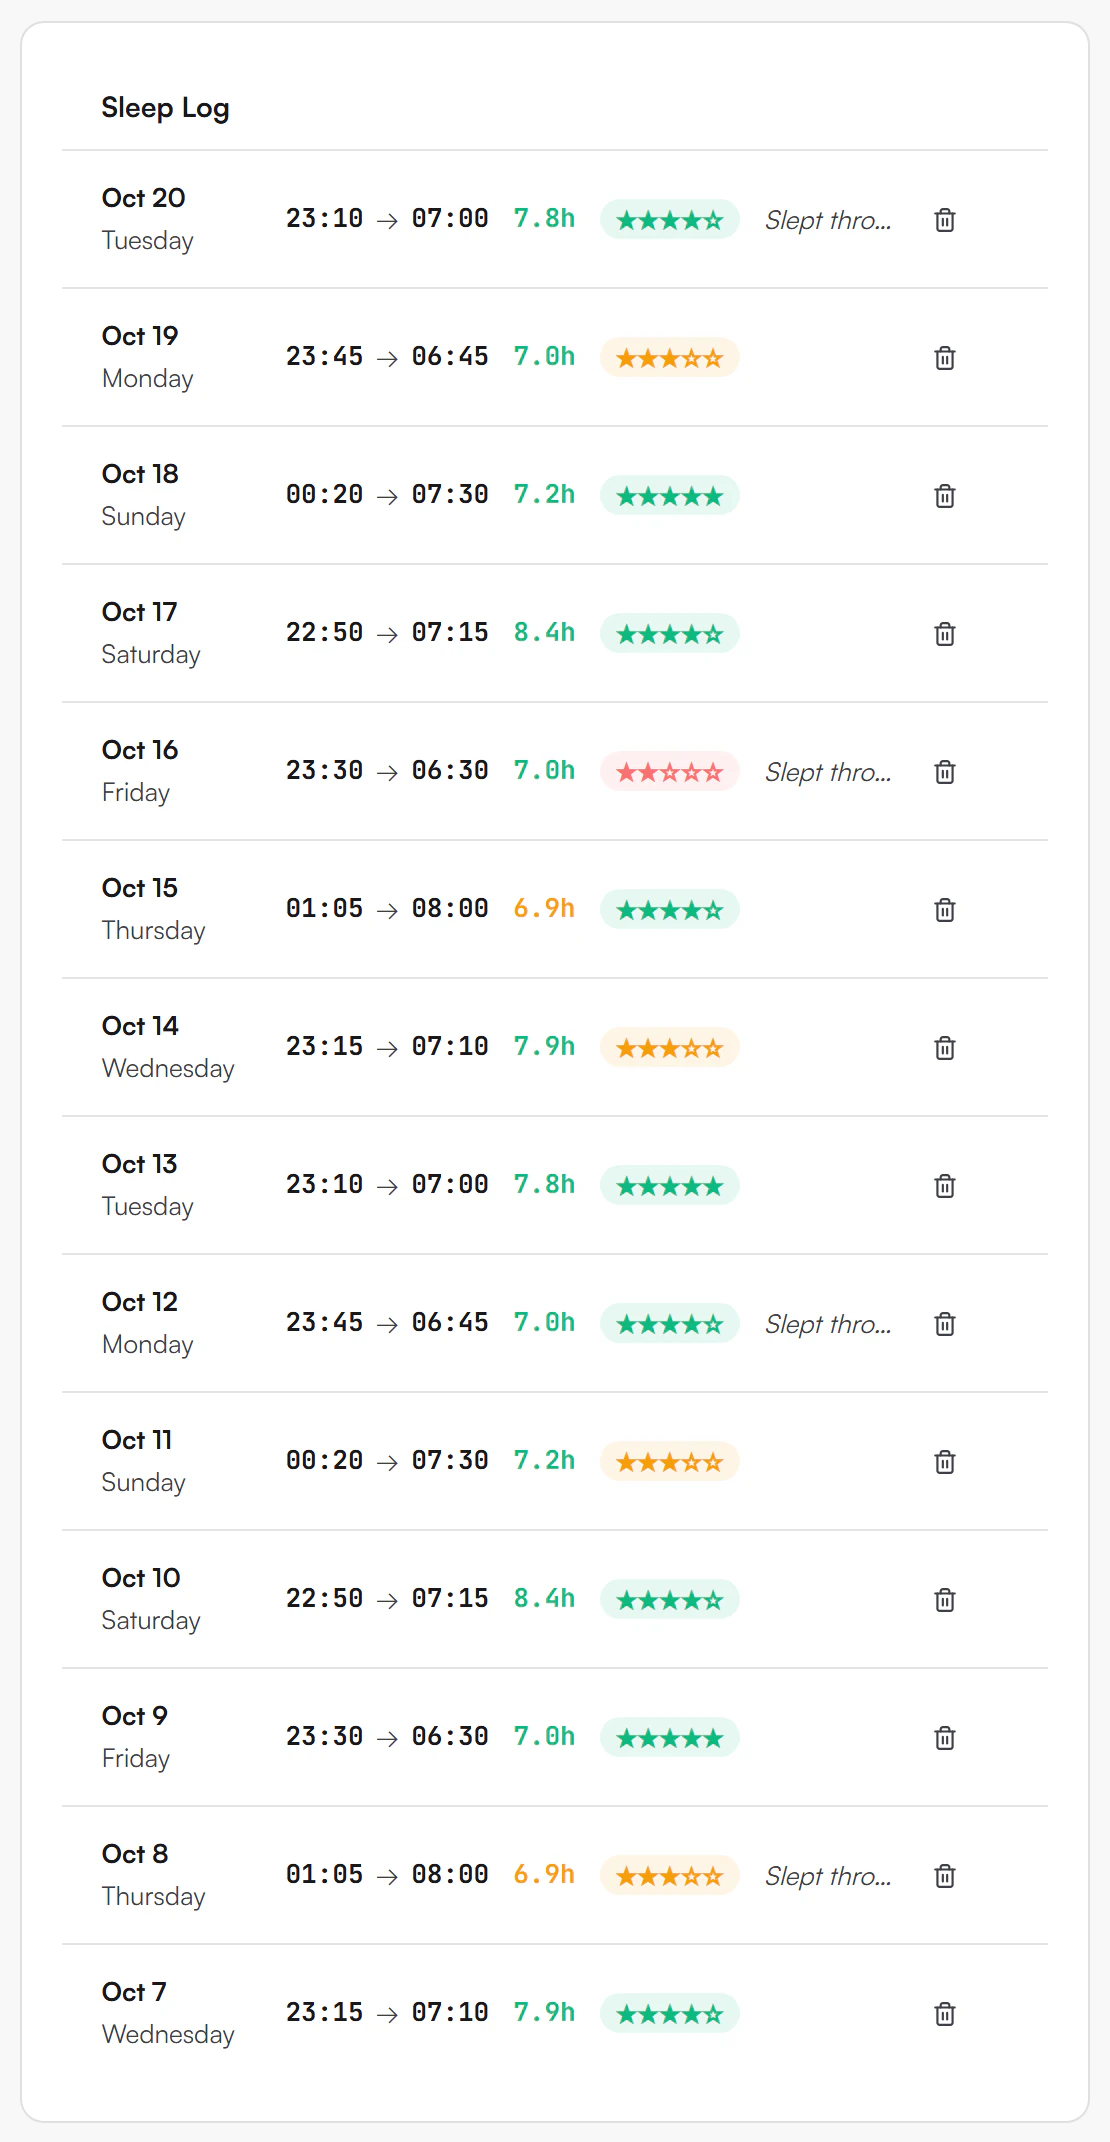Delete the Oct 20 sleep entry
This screenshot has width=1110, height=2142.
(x=945, y=220)
